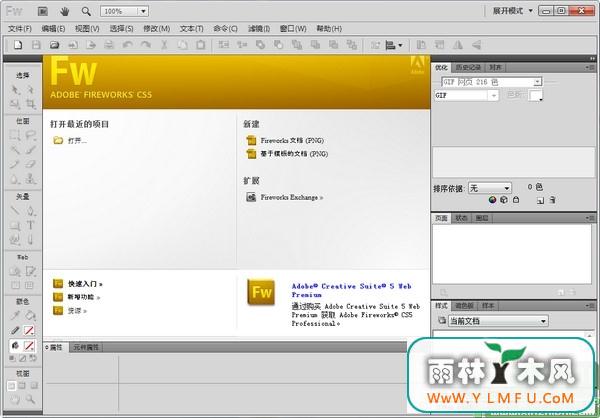The image size is (600, 418).
Task: Select the Magic Wand tool
Action: (x=15, y=150)
